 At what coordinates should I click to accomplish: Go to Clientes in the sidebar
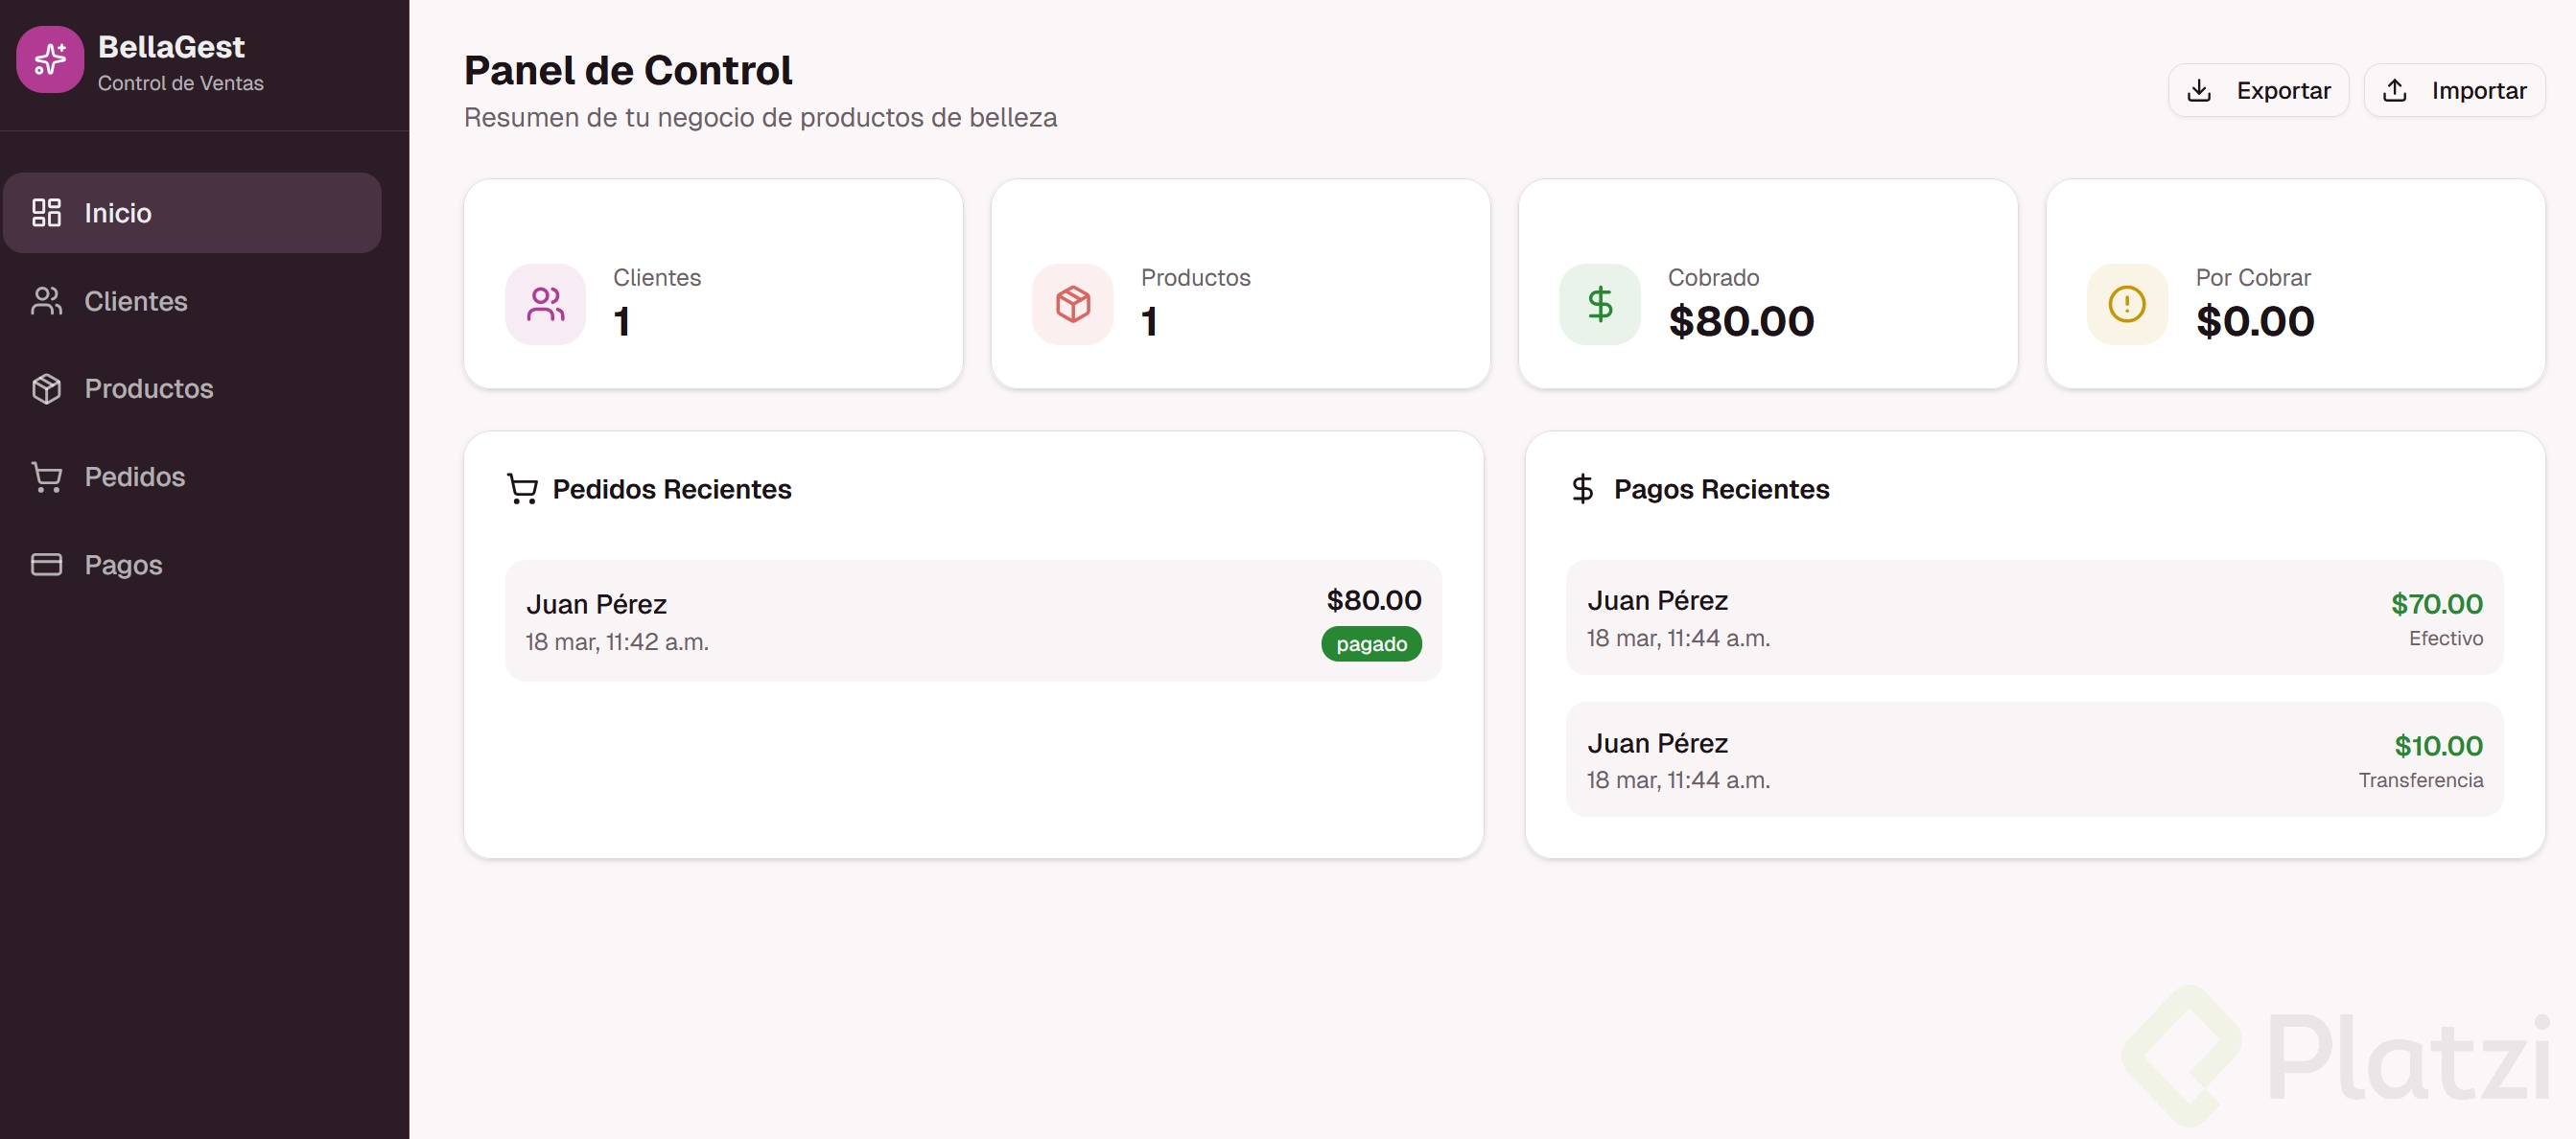(135, 301)
